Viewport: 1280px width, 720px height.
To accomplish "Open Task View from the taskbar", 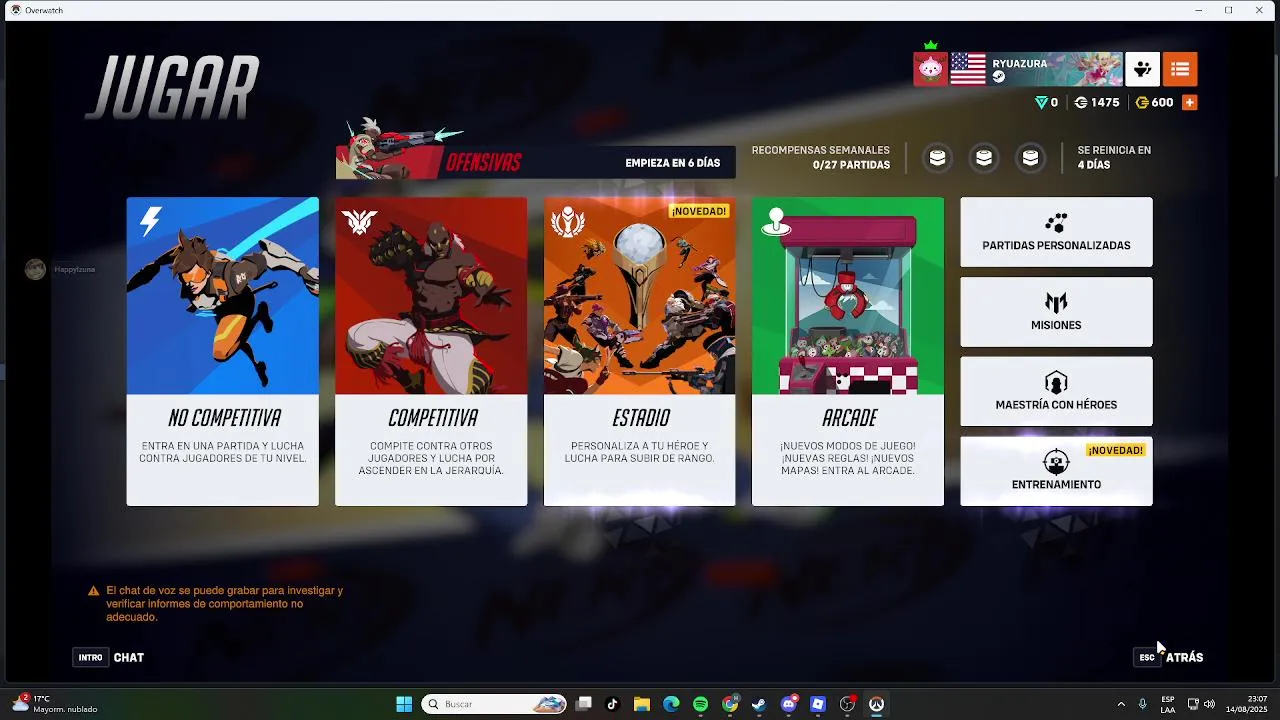I will click(584, 704).
